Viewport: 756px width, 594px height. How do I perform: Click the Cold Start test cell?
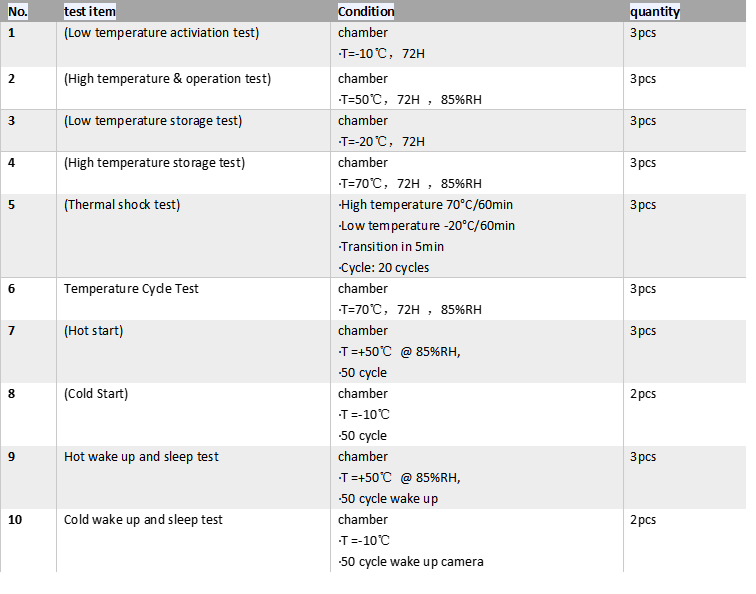click(96, 394)
